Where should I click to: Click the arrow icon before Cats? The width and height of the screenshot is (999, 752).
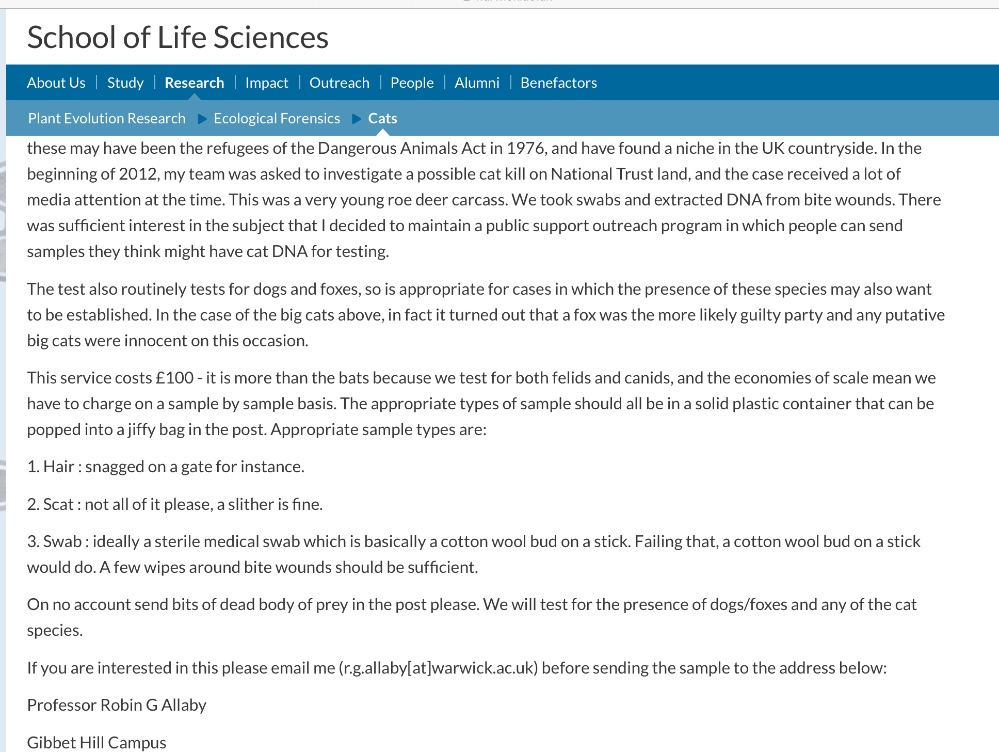[357, 119]
